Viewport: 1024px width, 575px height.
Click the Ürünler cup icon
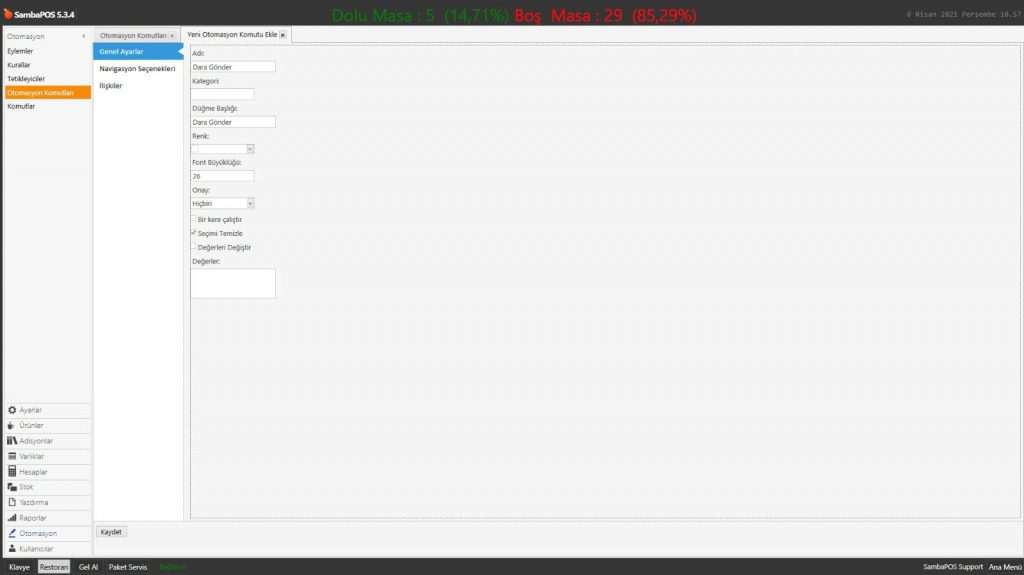12,425
